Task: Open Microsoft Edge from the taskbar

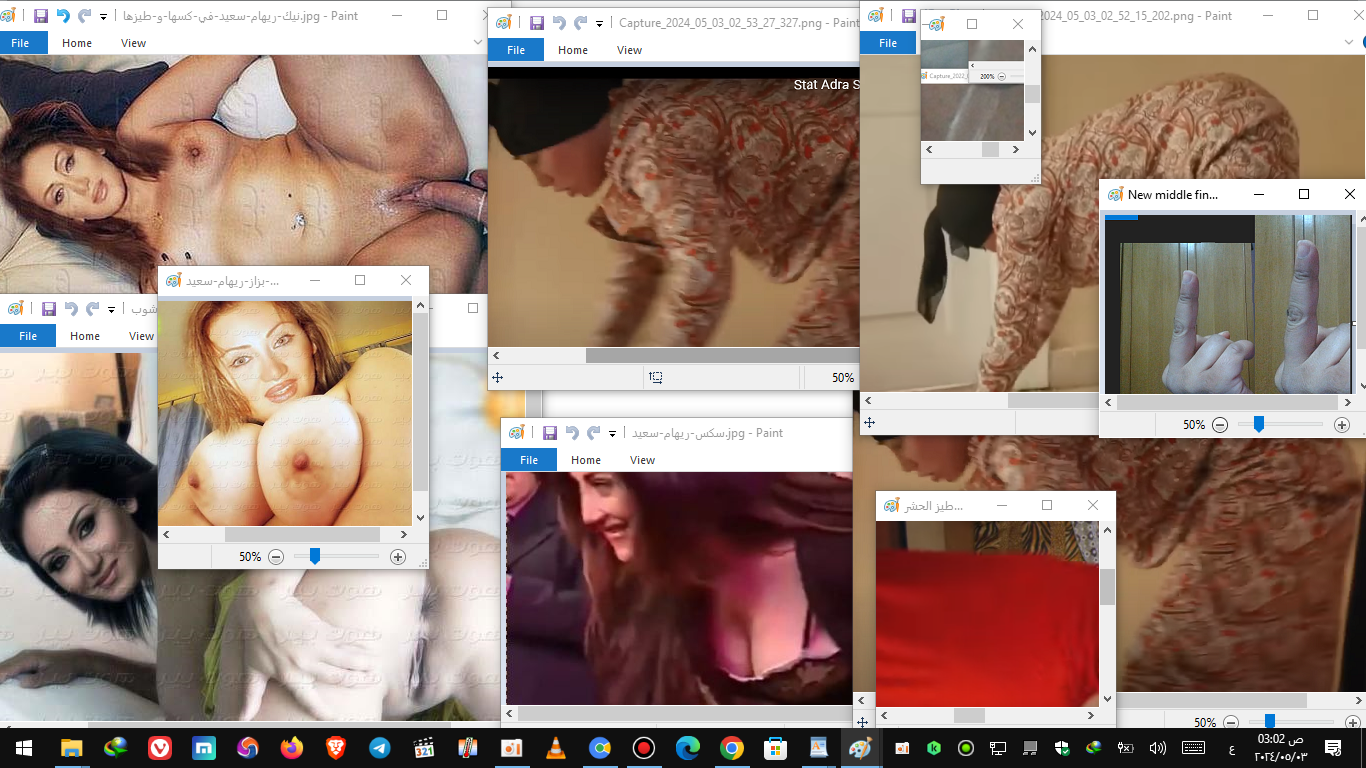Action: [x=687, y=748]
